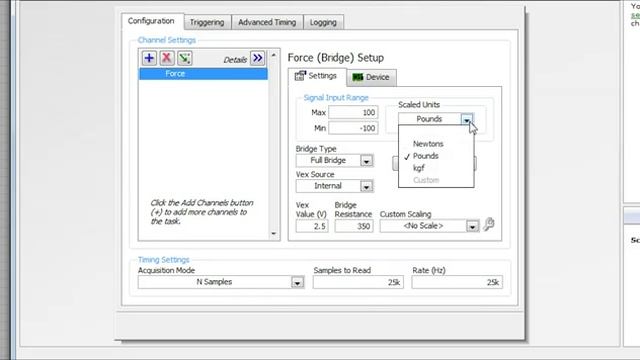Image resolution: width=640 pixels, height=360 pixels.
Task: Click the Samples to Read field
Action: point(358,282)
